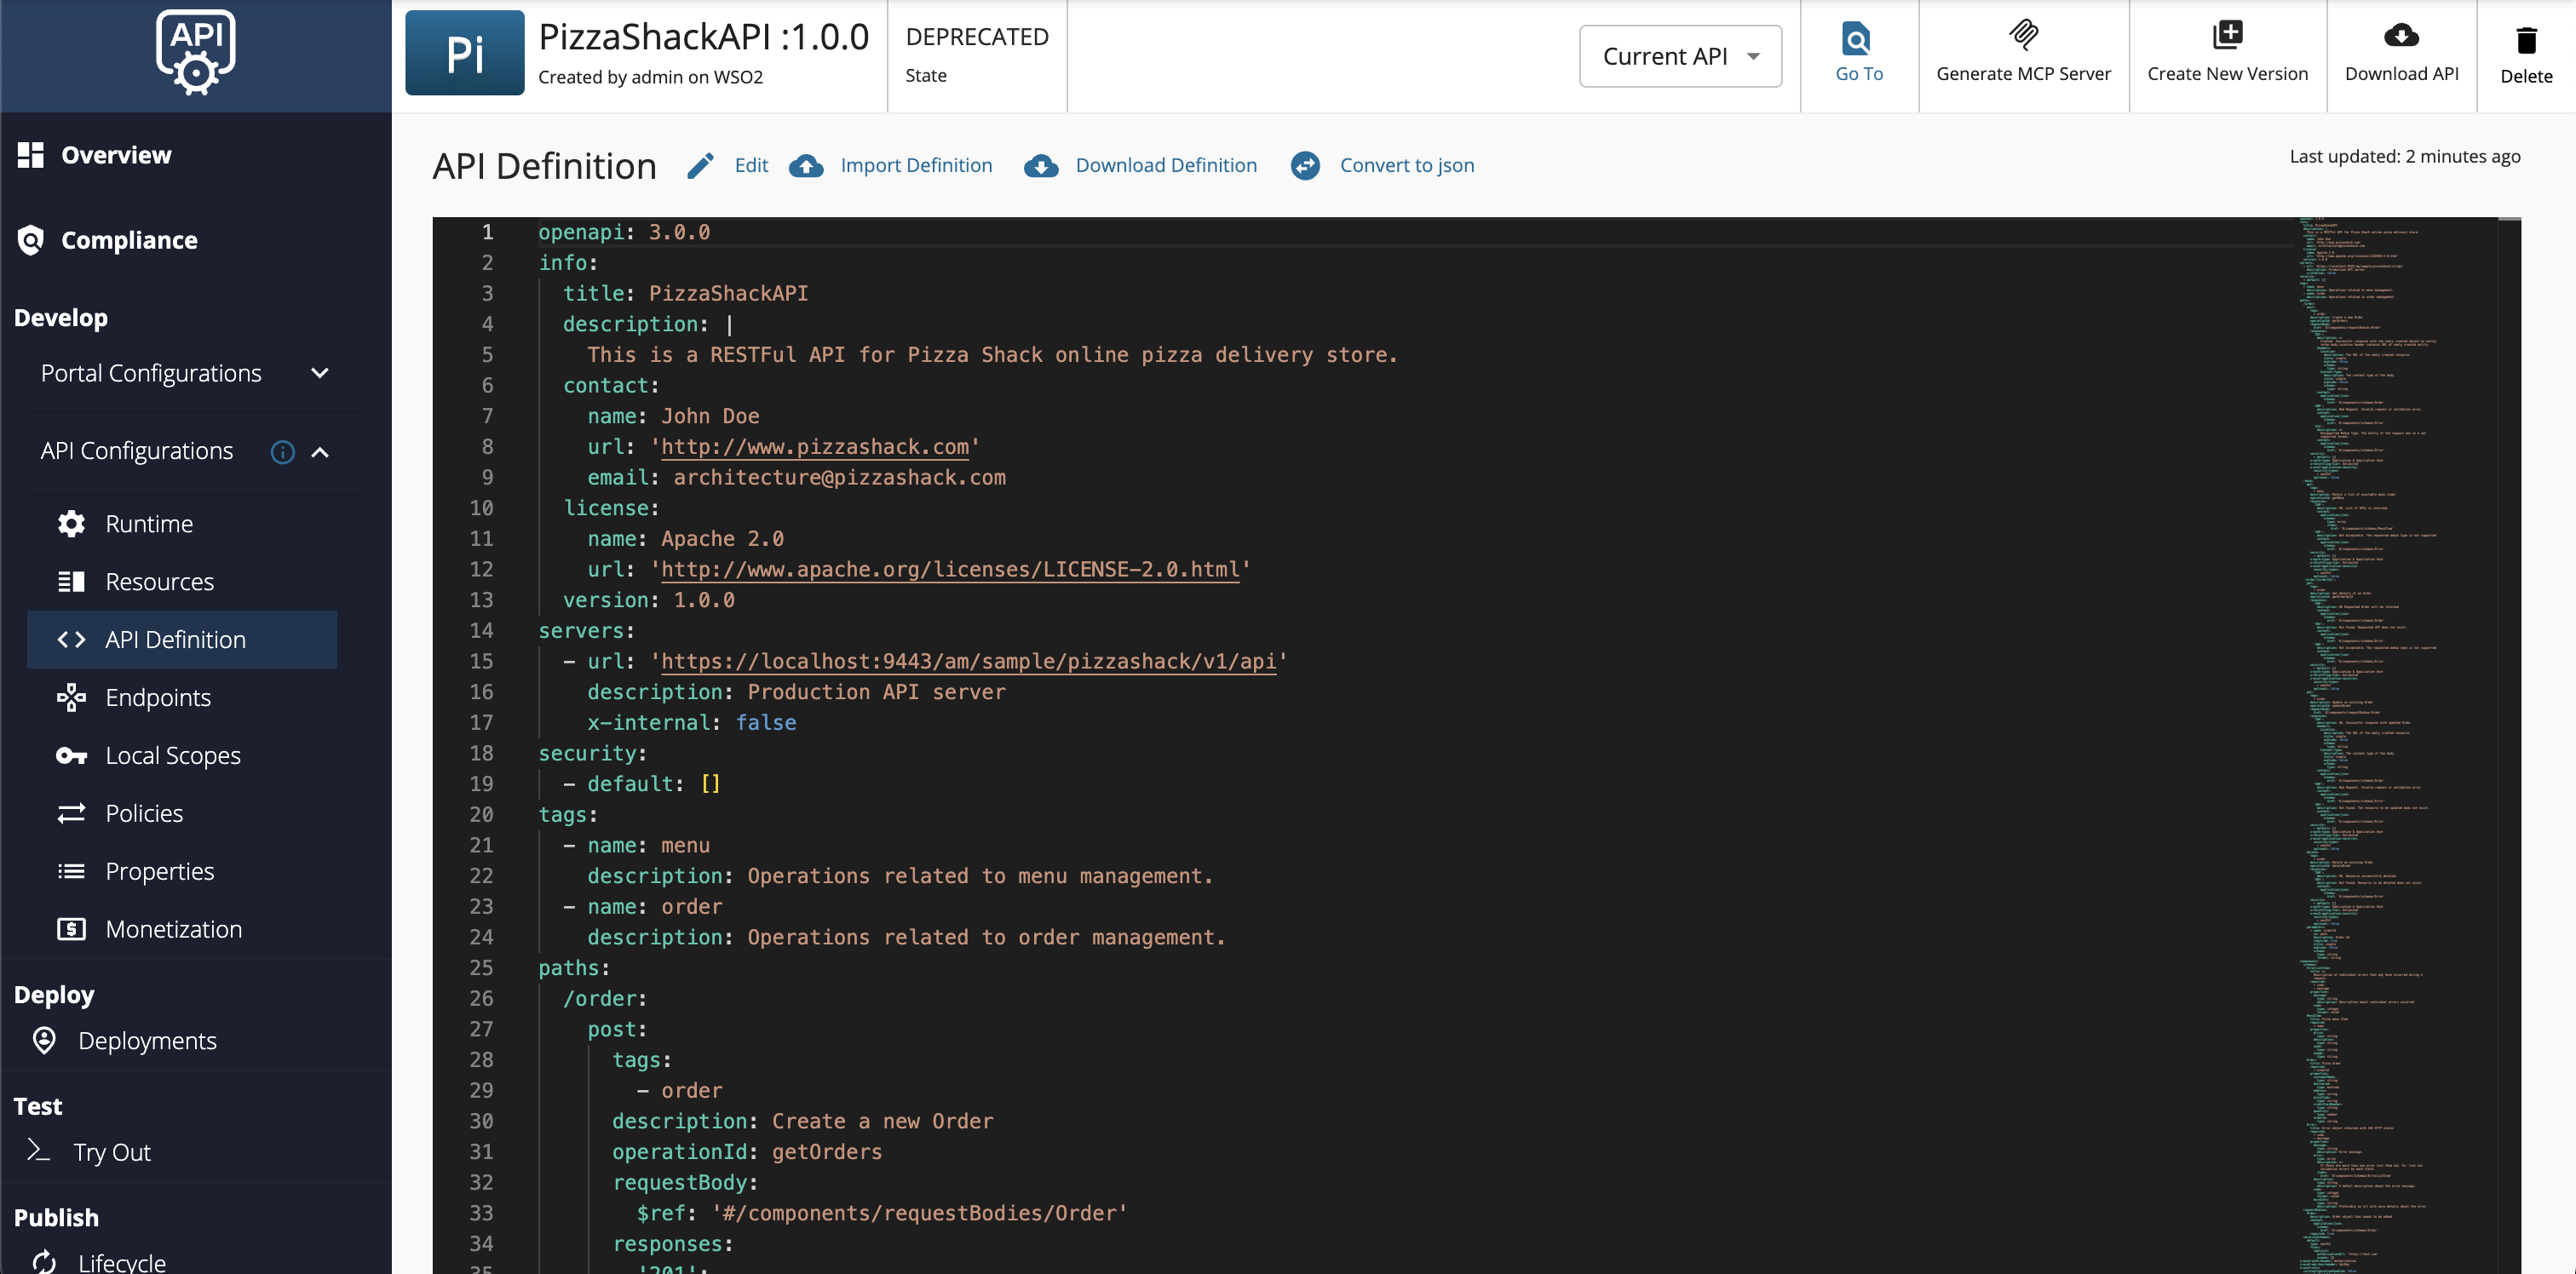Click line 15 server URL text in the editor
This screenshot has width=2576, height=1274.
pyautogui.click(x=967, y=661)
